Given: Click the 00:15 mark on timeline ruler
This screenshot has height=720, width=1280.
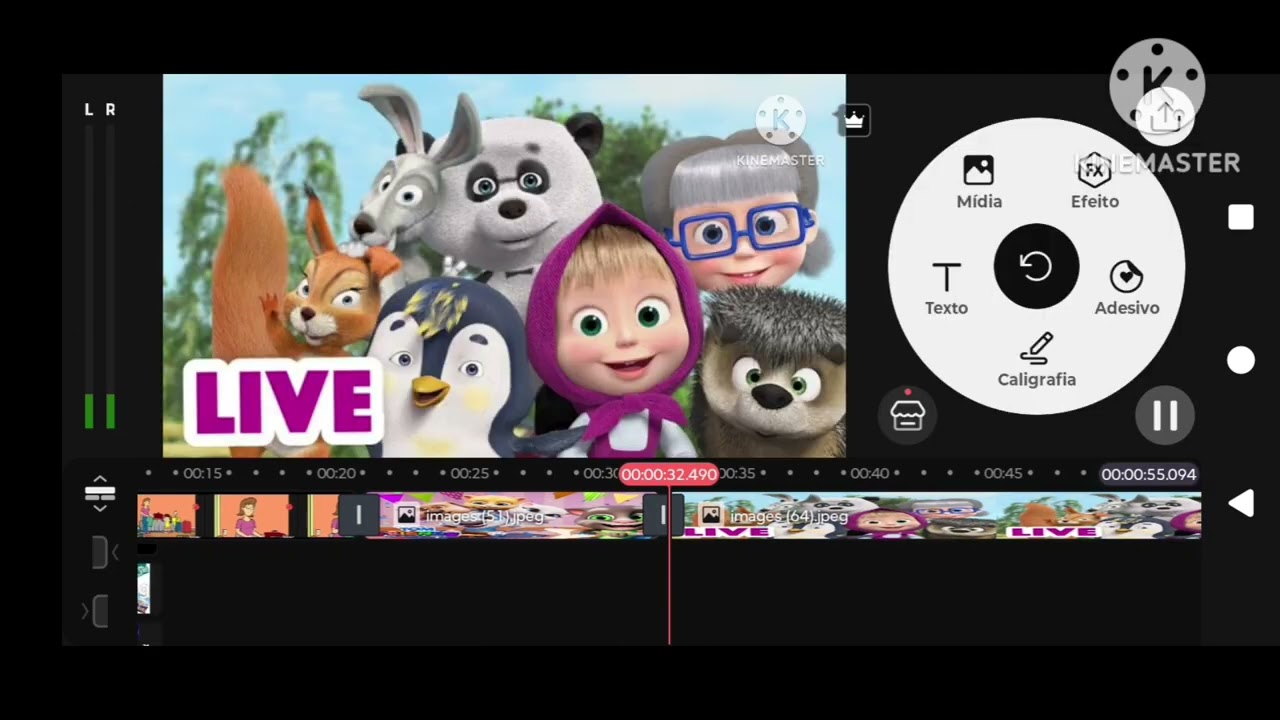Looking at the screenshot, I should (202, 473).
